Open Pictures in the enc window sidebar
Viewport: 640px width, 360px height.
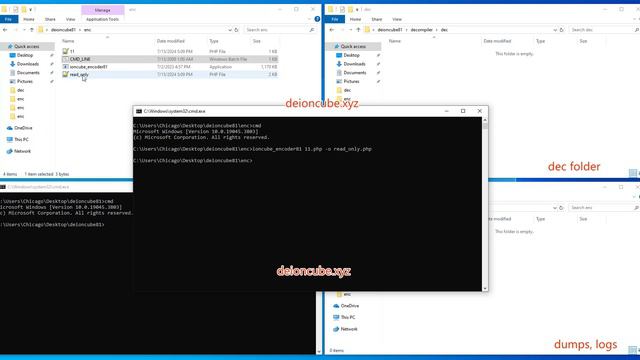point(25,82)
